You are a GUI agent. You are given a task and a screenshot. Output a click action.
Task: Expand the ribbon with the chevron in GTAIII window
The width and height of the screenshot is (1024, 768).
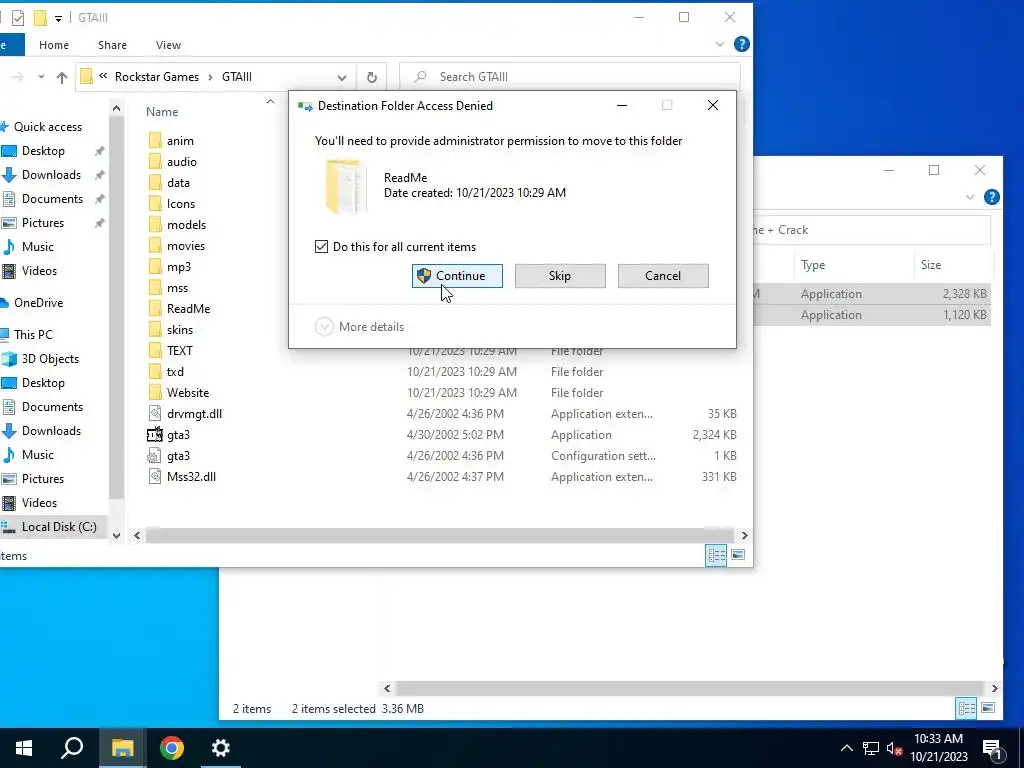click(x=720, y=44)
